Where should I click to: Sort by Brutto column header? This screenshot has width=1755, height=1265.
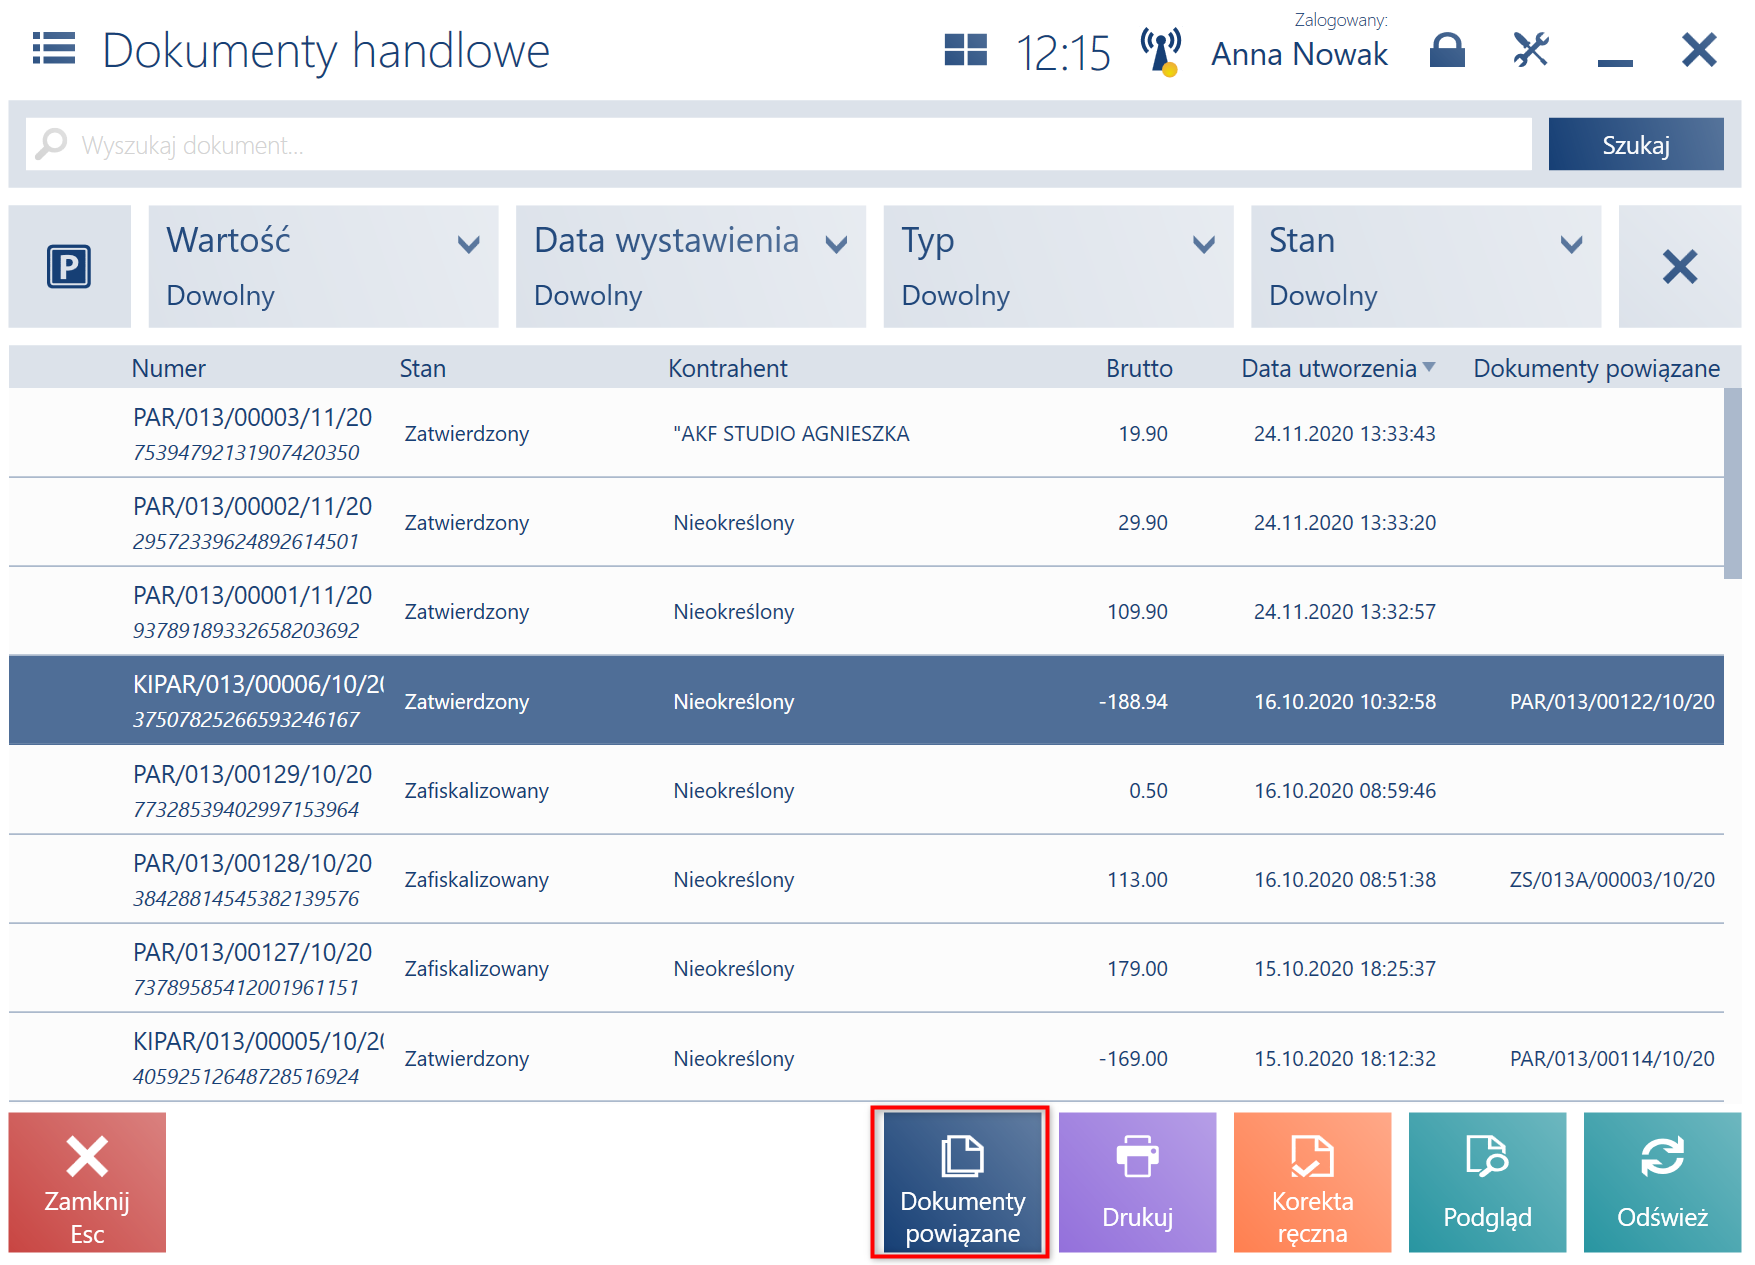1139,368
